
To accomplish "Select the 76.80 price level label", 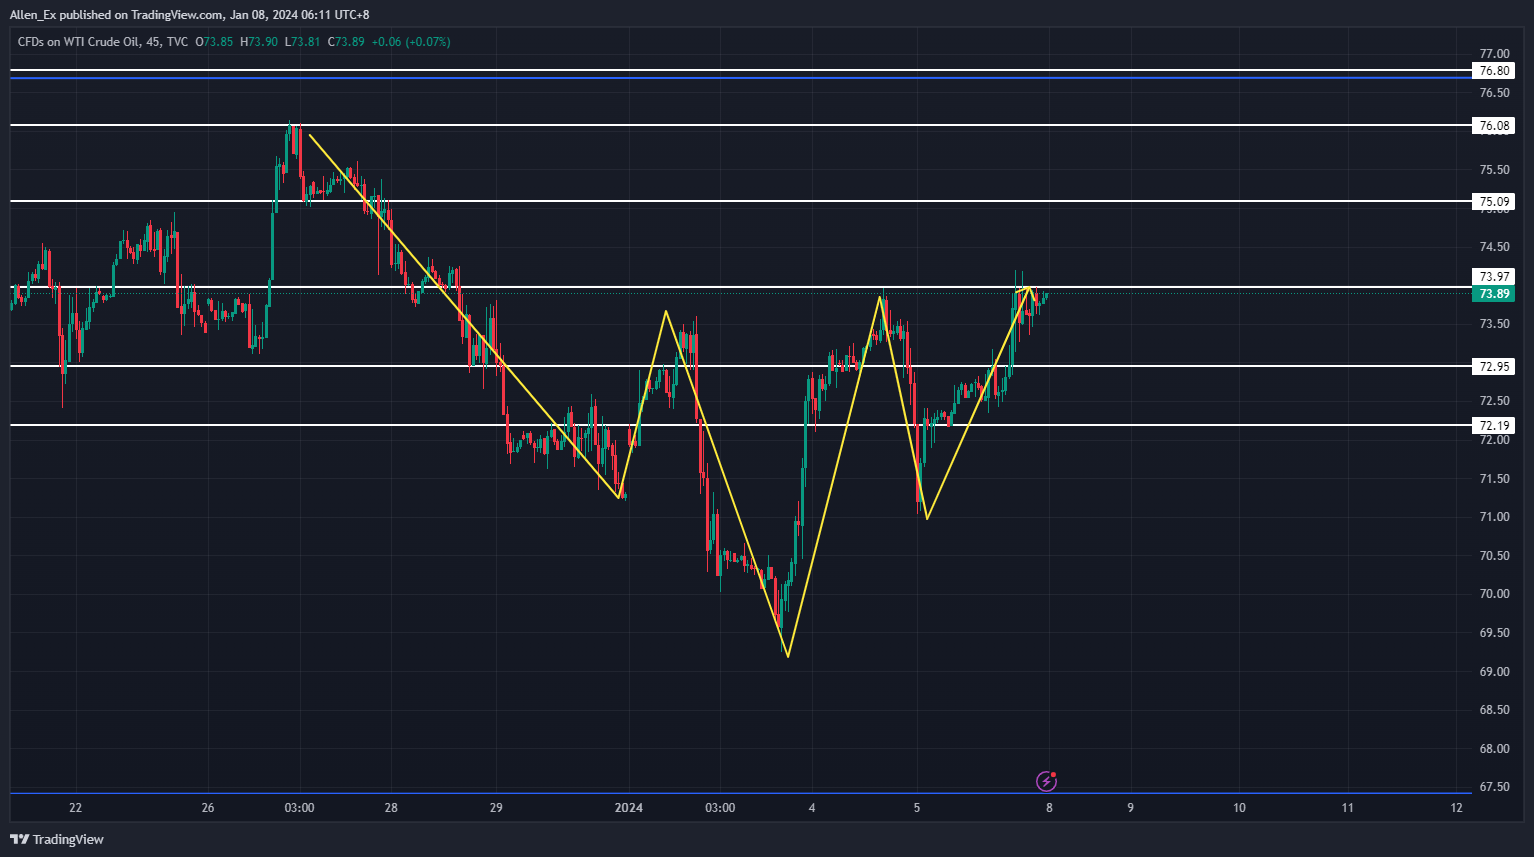I will [1494, 71].
